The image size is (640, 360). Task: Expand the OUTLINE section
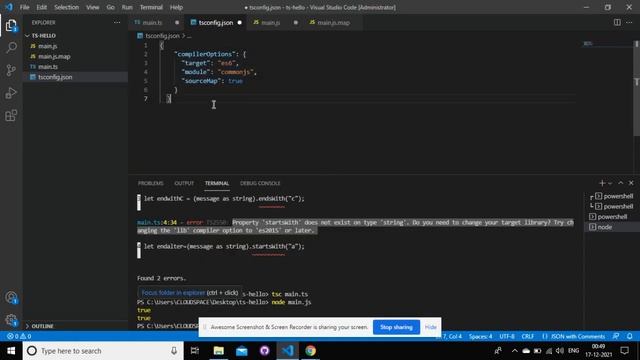40,326
